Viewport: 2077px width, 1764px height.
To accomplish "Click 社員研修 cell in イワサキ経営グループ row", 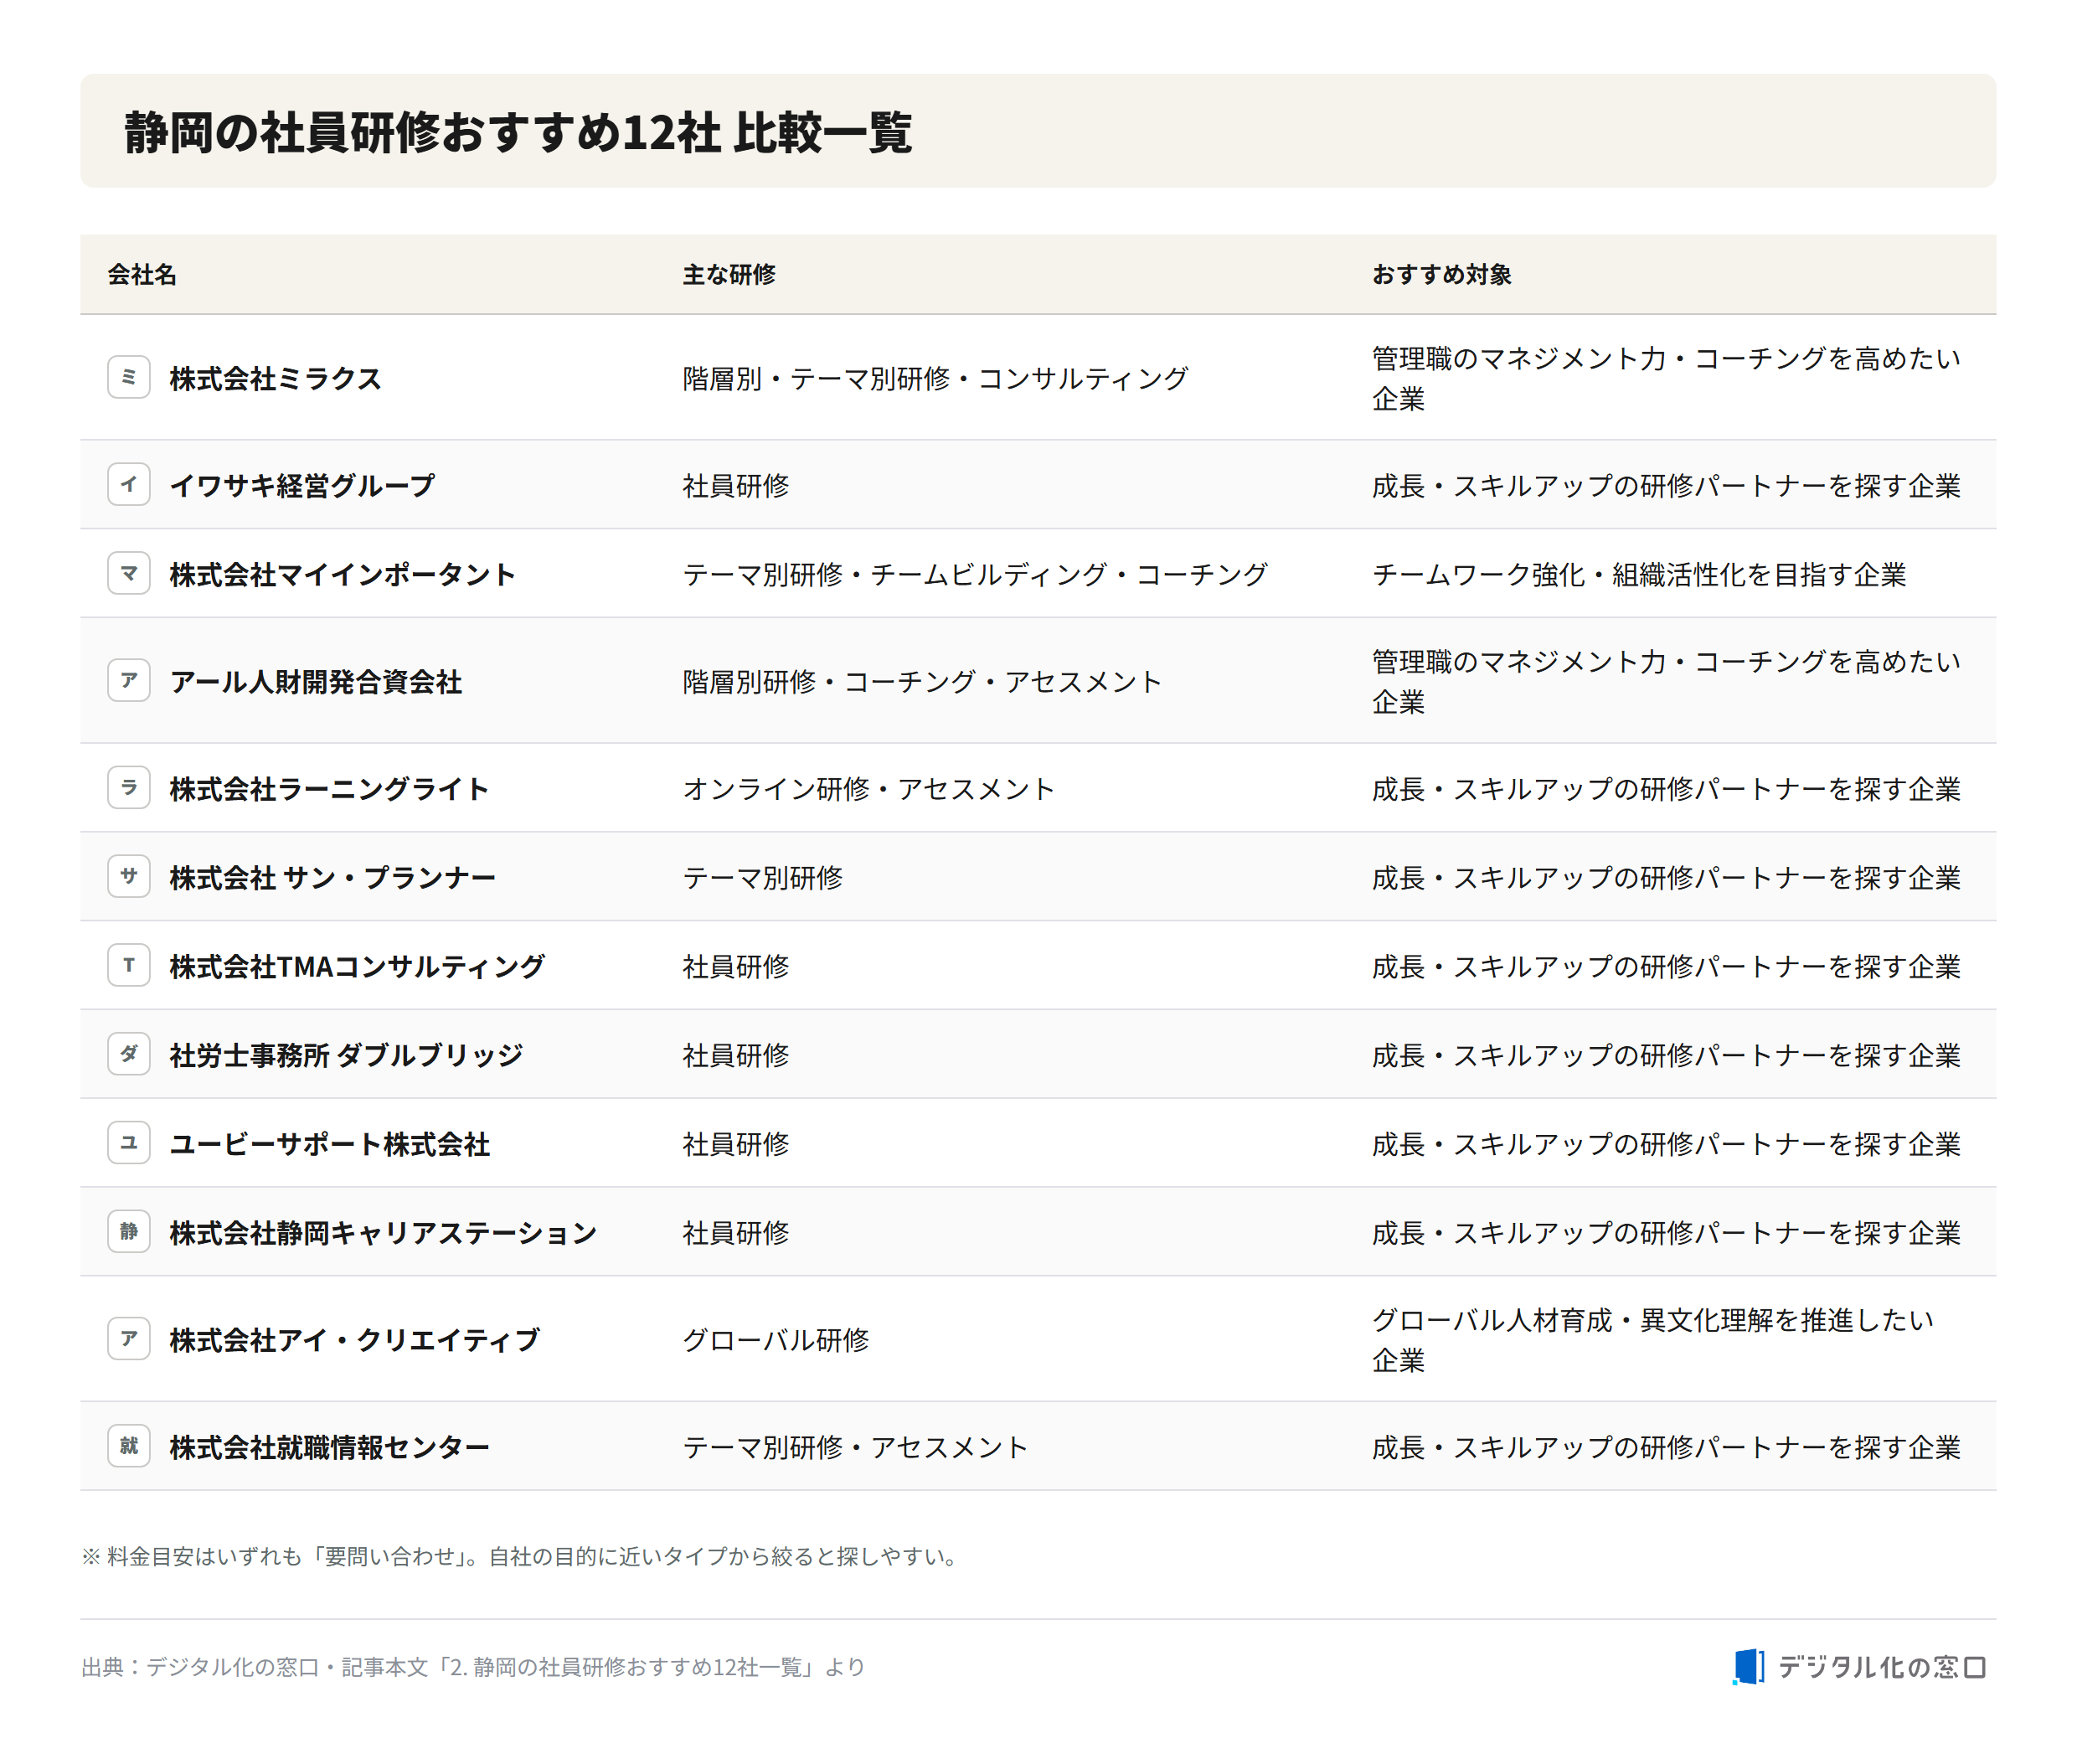I will tap(736, 485).
